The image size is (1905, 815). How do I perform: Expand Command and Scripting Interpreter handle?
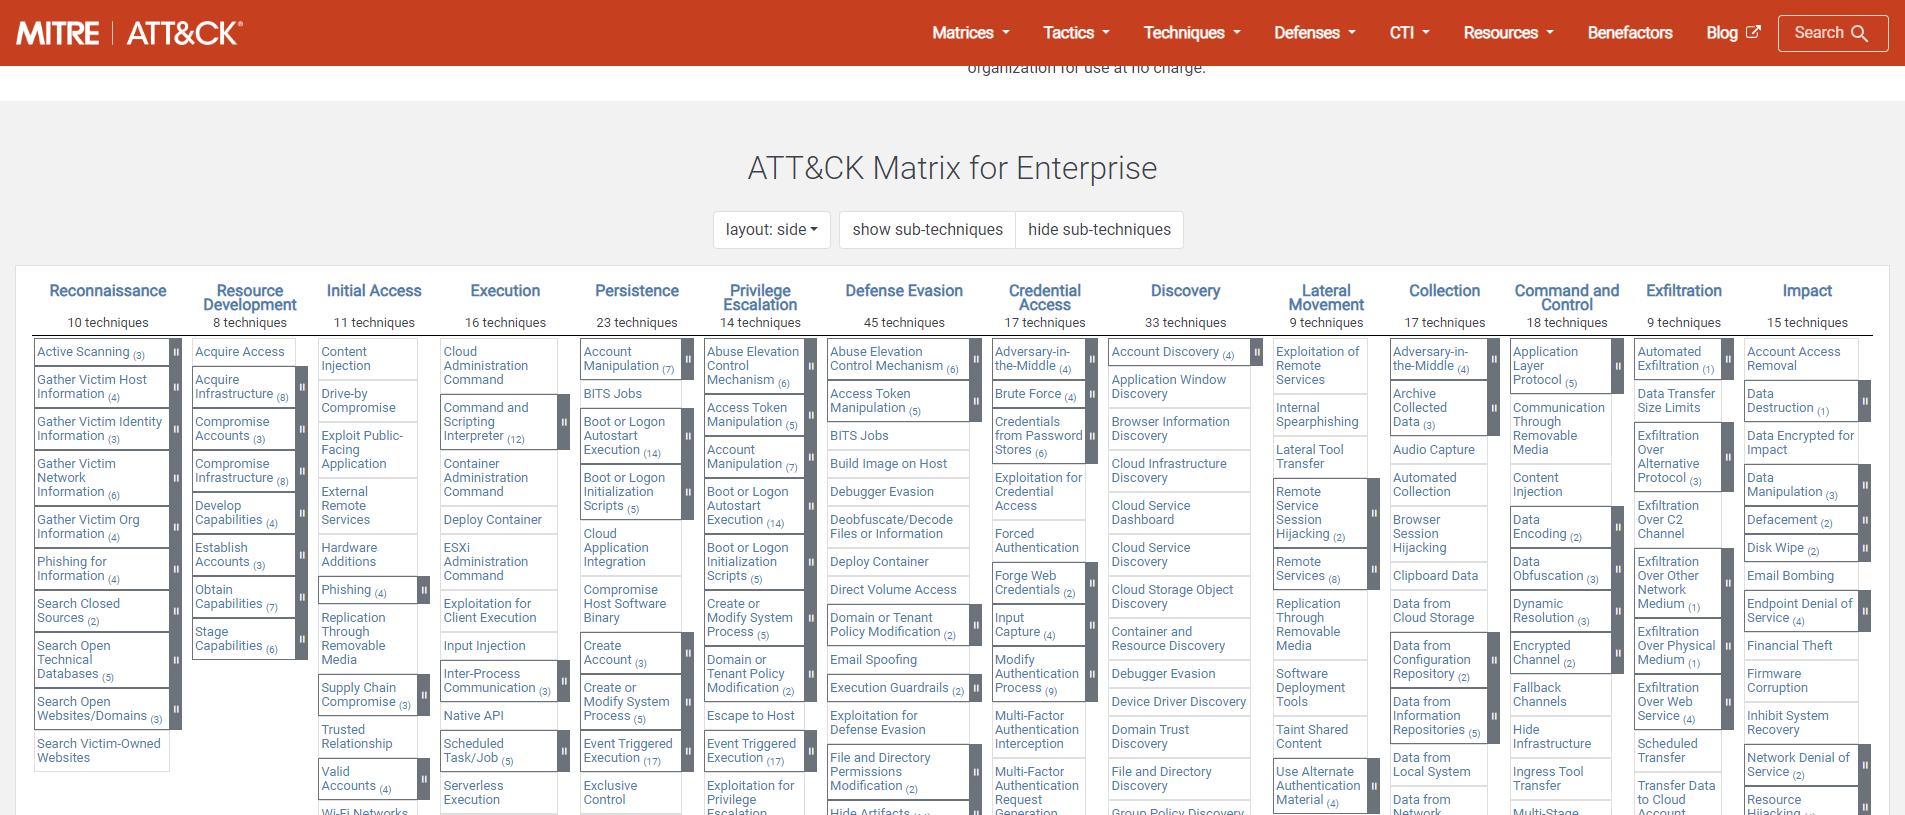coord(564,422)
